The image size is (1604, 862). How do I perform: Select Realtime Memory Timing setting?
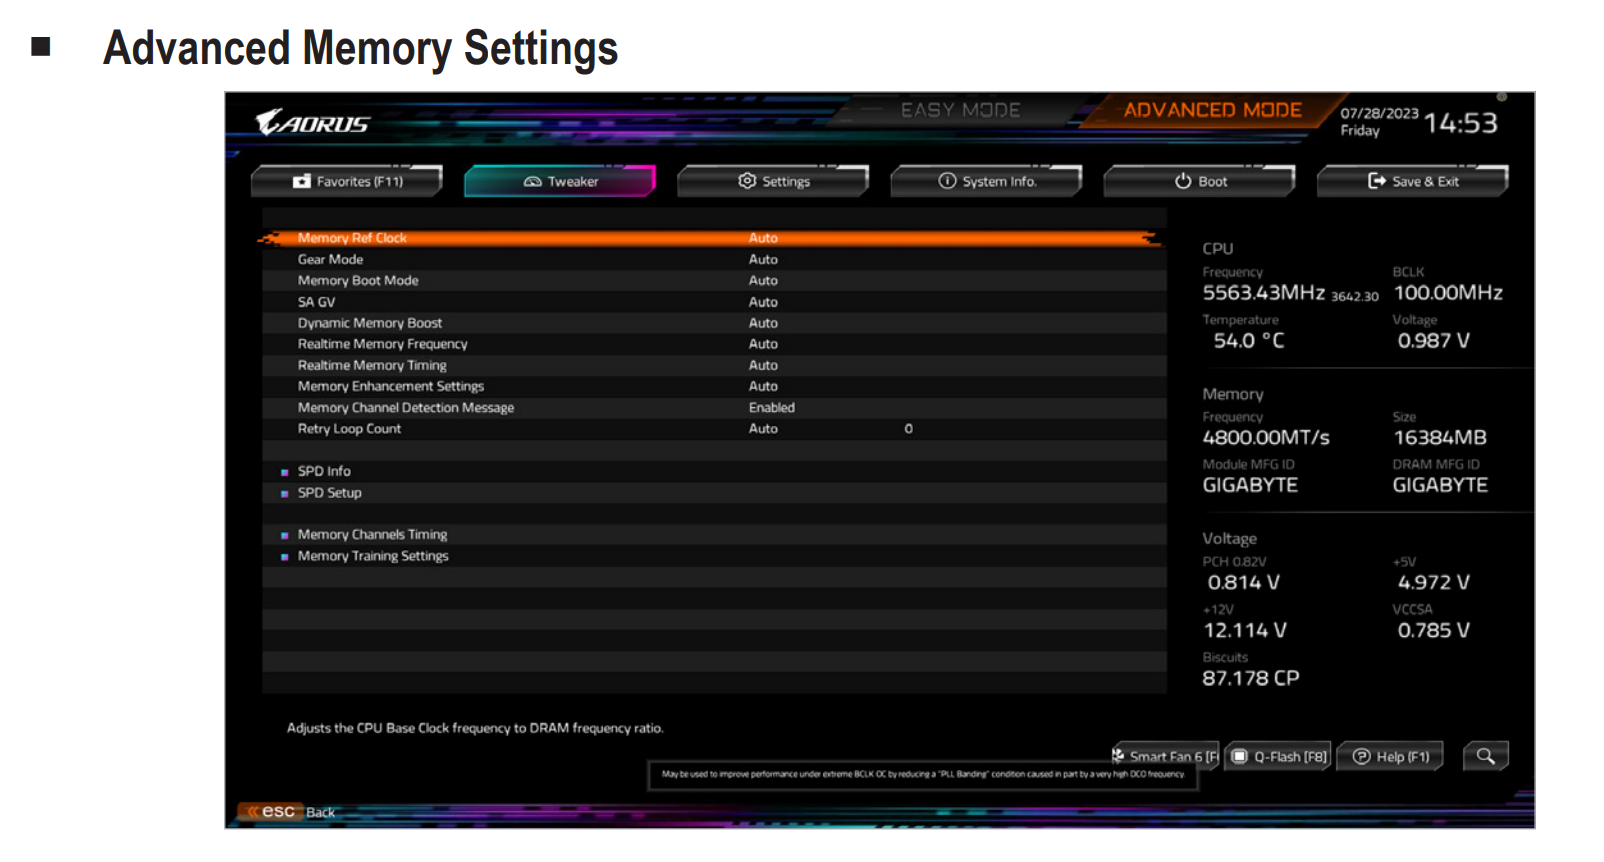[x=714, y=365]
